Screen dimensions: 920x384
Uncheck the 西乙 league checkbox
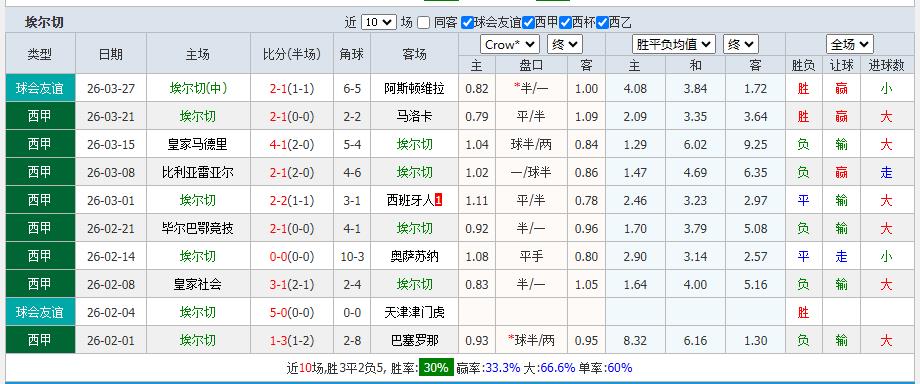602,23
